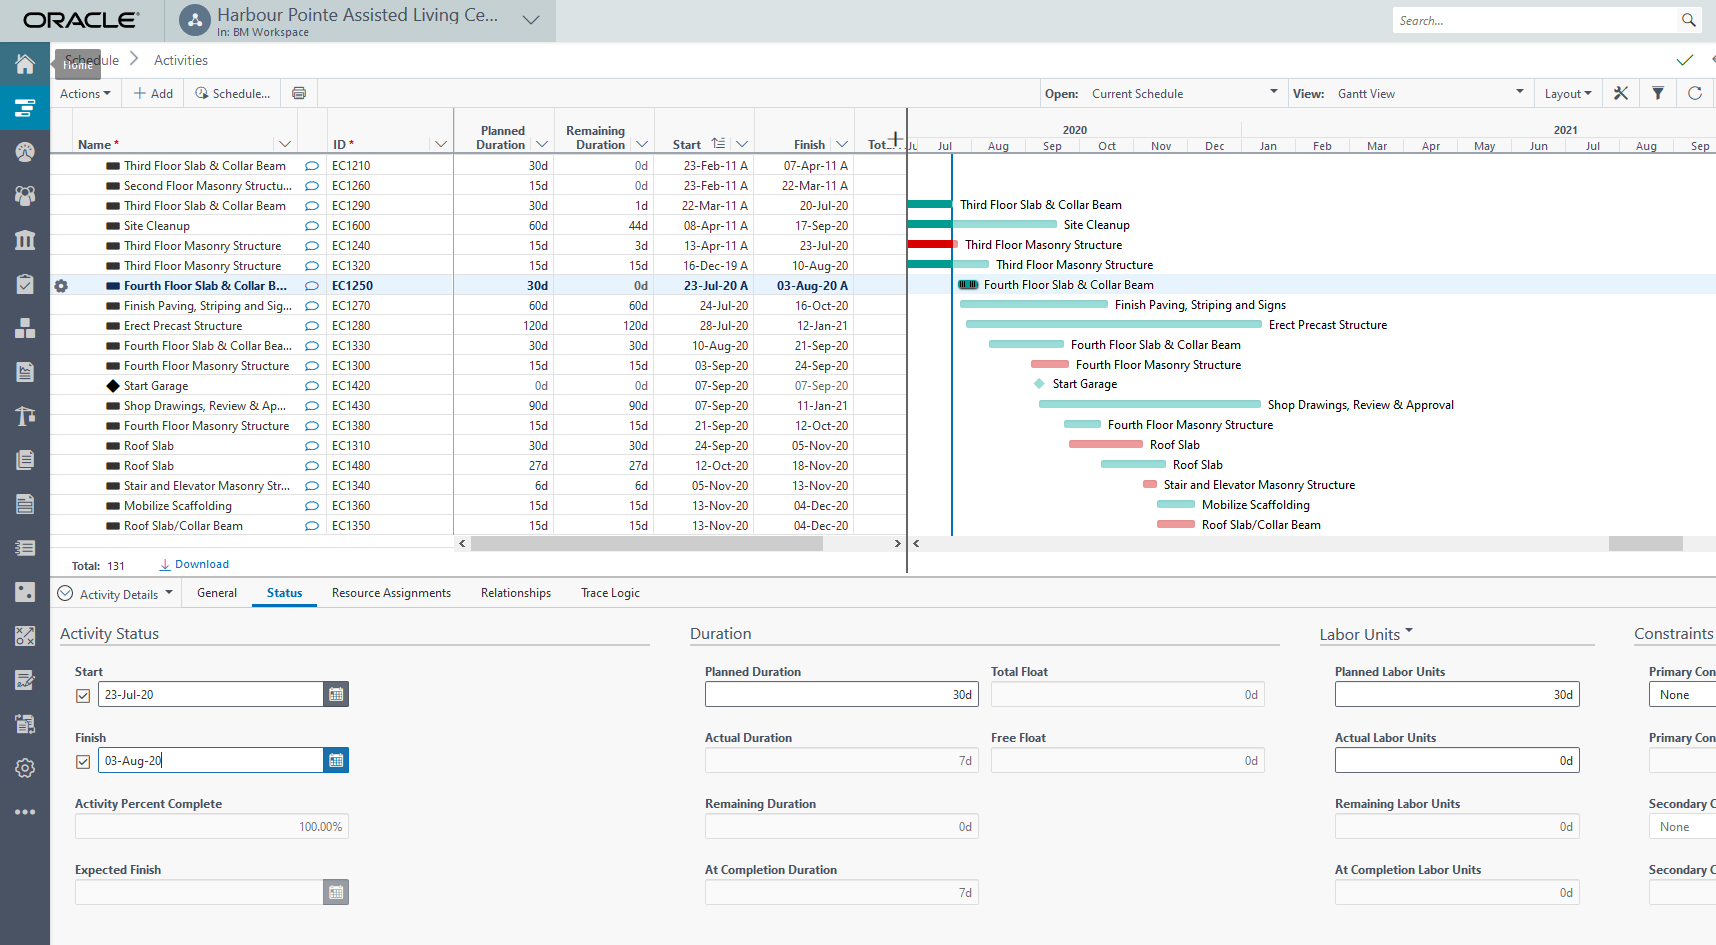Click the Download link below the activity table
Viewport: 1716px width, 945px height.
click(x=193, y=564)
